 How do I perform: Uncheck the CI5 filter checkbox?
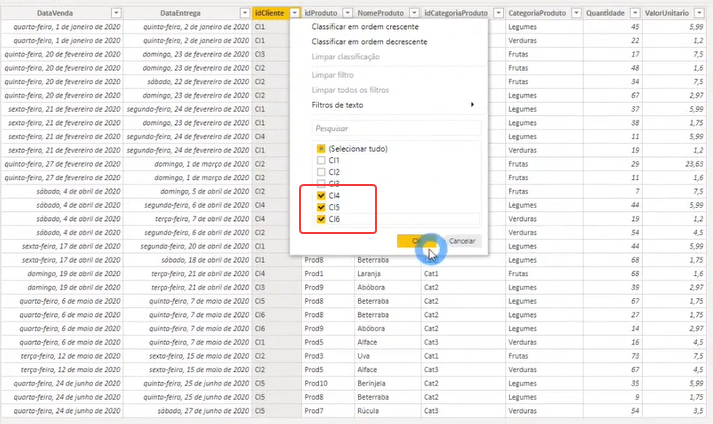click(321, 207)
